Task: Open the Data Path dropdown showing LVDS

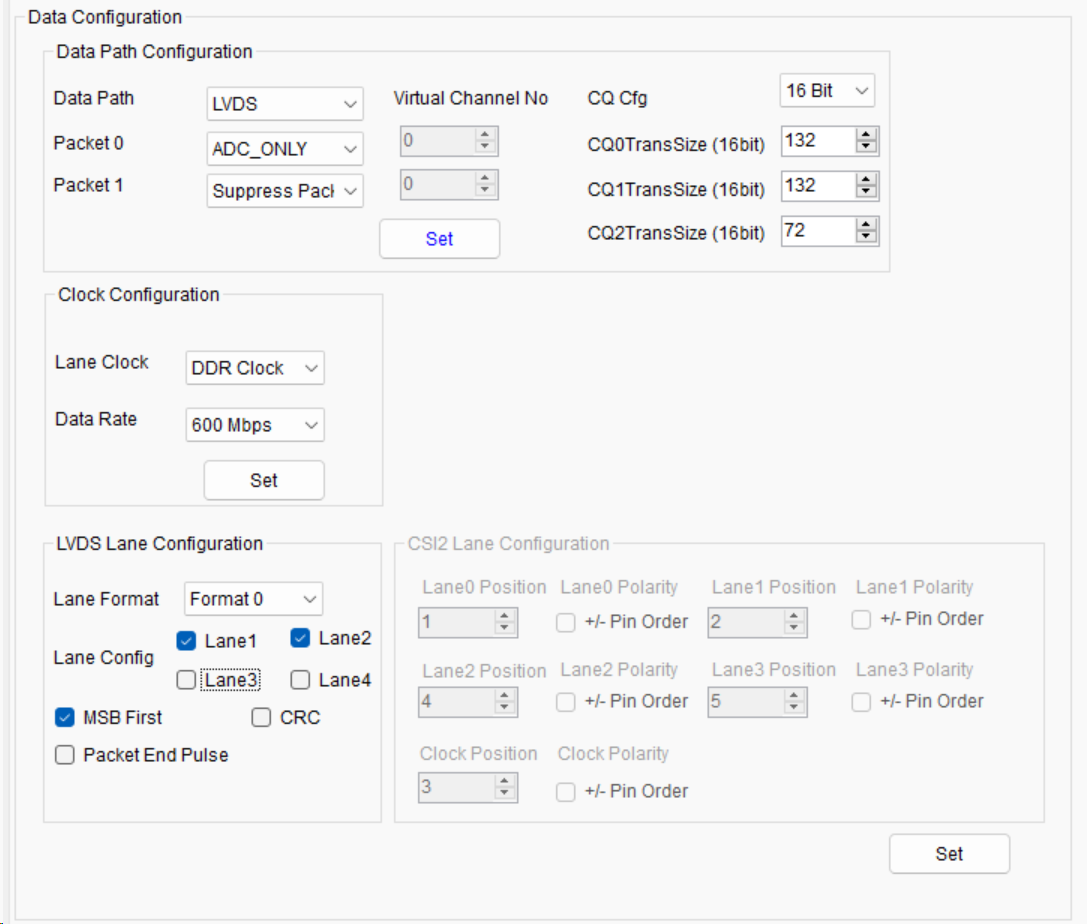Action: pos(284,104)
